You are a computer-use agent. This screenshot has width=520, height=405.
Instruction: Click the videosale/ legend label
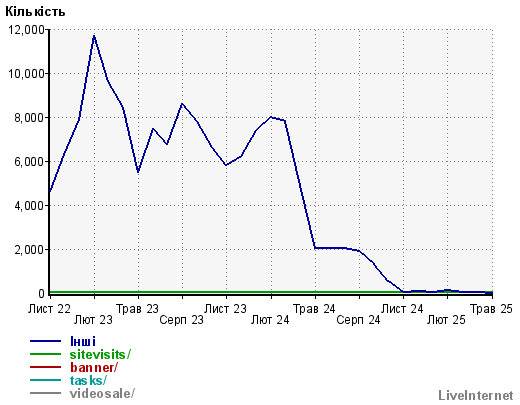tap(102, 393)
